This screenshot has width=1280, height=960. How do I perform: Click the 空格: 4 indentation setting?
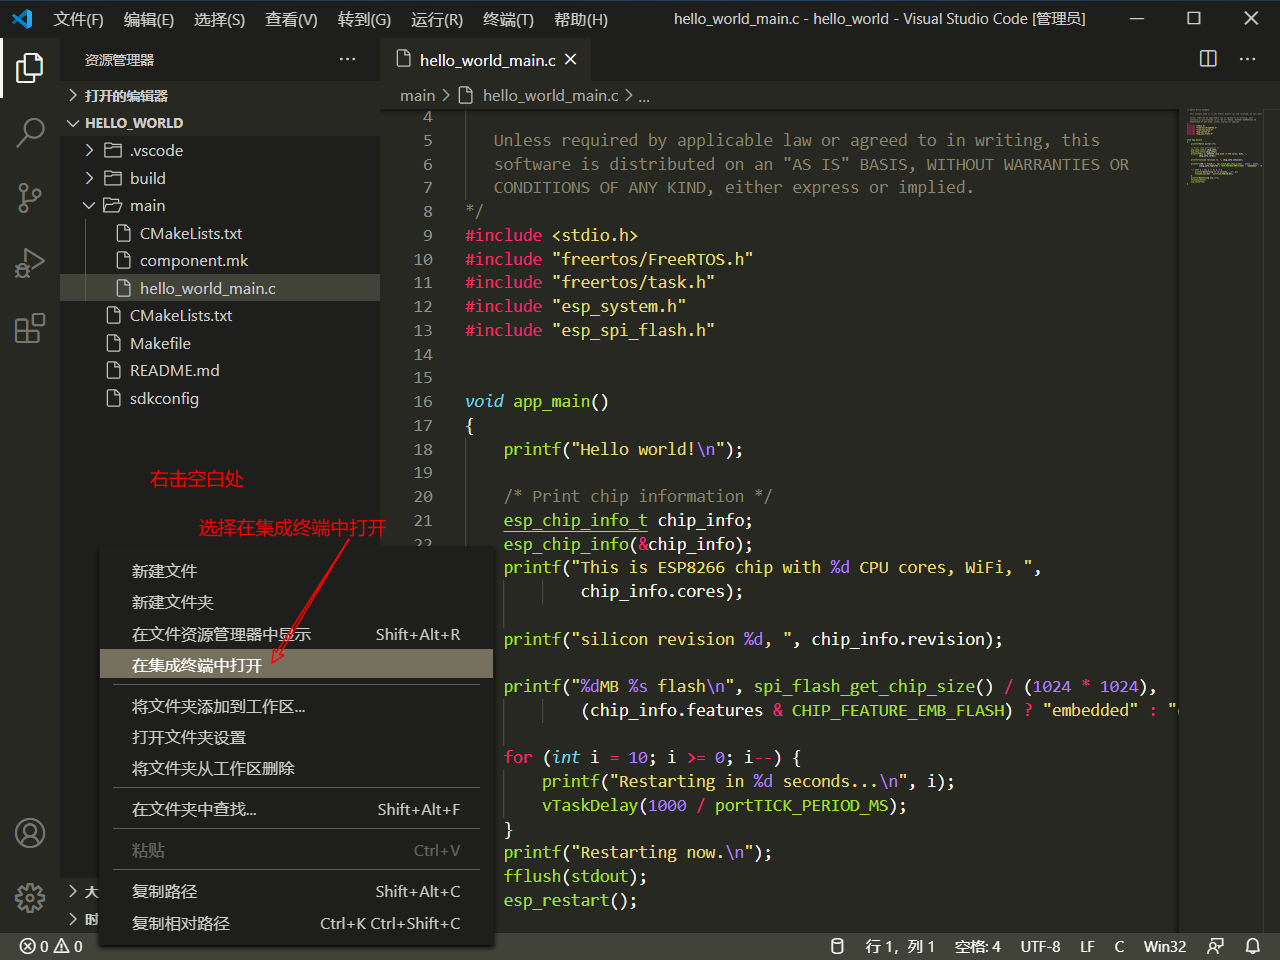(x=977, y=946)
